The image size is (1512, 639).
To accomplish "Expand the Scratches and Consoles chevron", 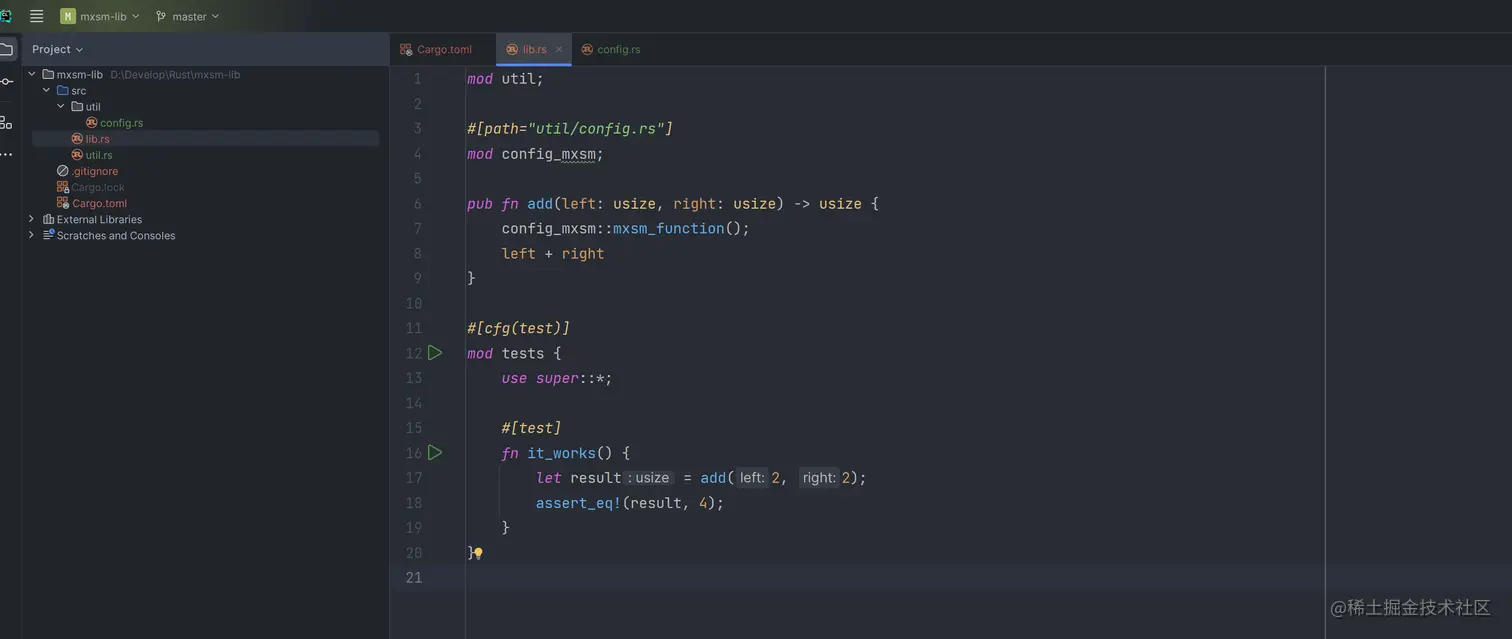I will coord(32,235).
